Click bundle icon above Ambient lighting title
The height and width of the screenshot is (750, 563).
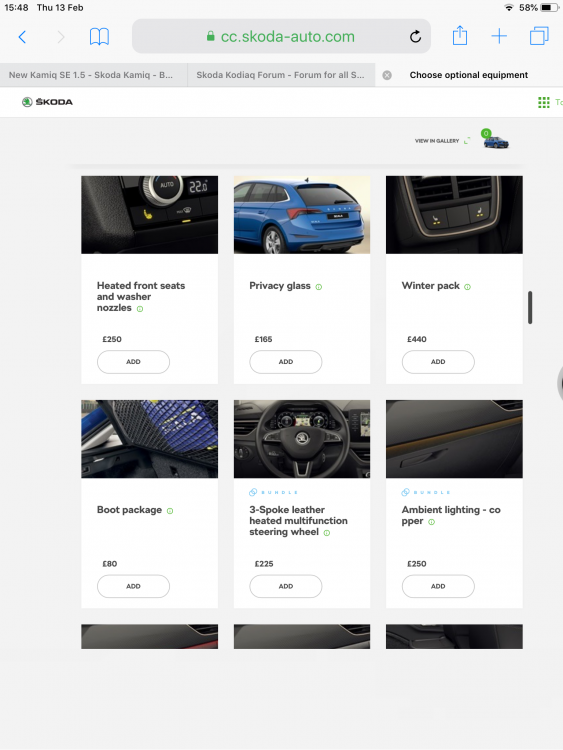coord(405,492)
